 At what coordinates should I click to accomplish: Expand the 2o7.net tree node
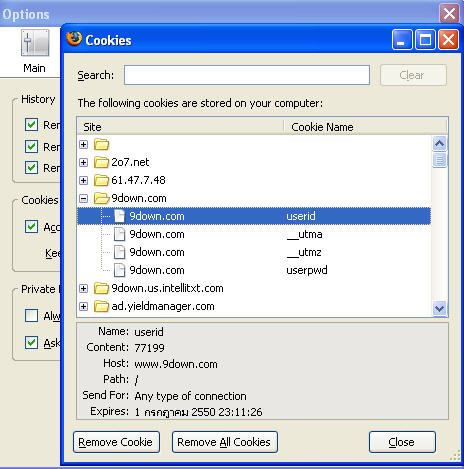click(84, 163)
